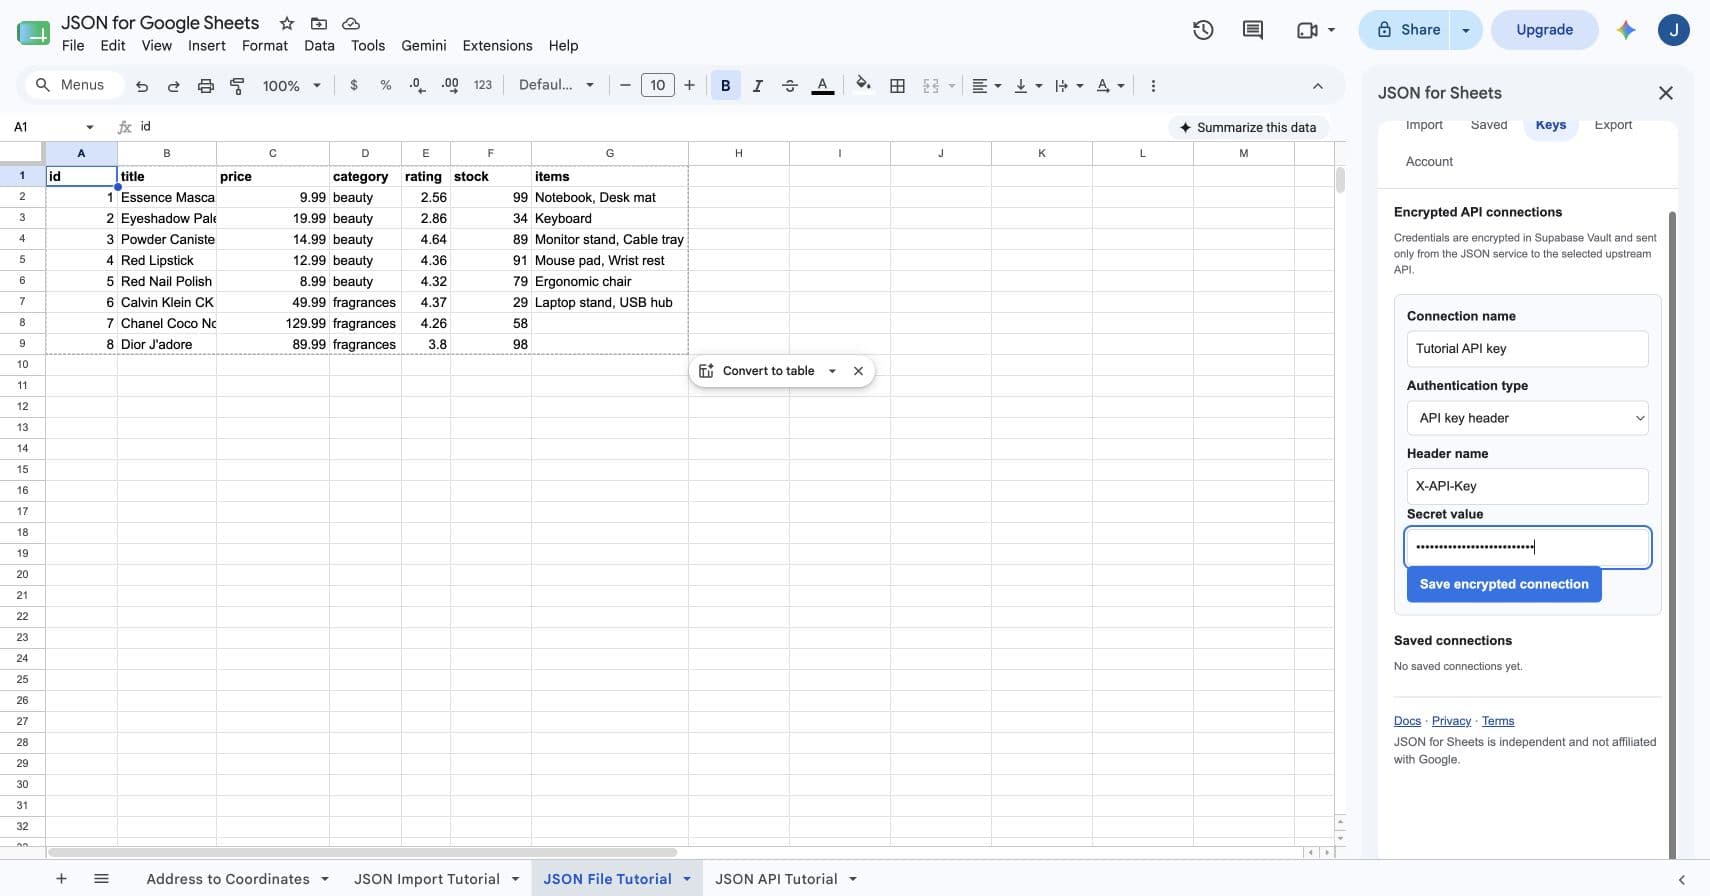Open Authentication type dropdown
Image resolution: width=1710 pixels, height=896 pixels.
click(x=1527, y=418)
